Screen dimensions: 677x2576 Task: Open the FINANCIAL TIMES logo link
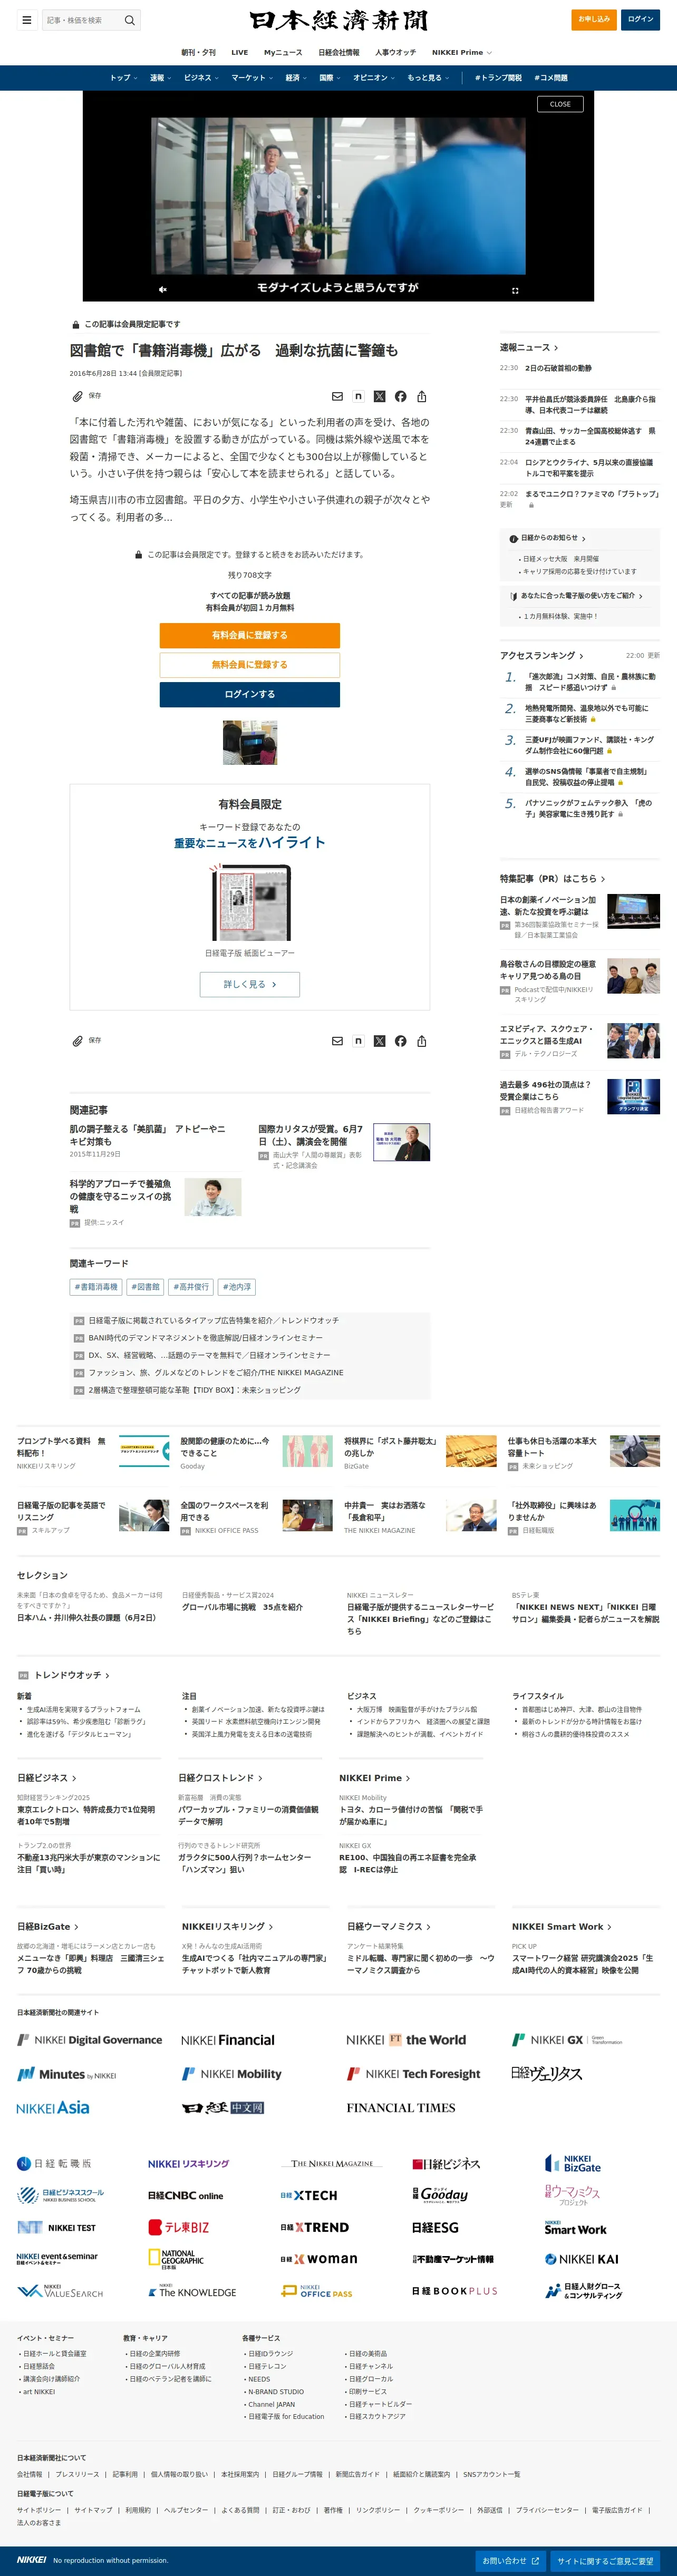click(x=401, y=2107)
